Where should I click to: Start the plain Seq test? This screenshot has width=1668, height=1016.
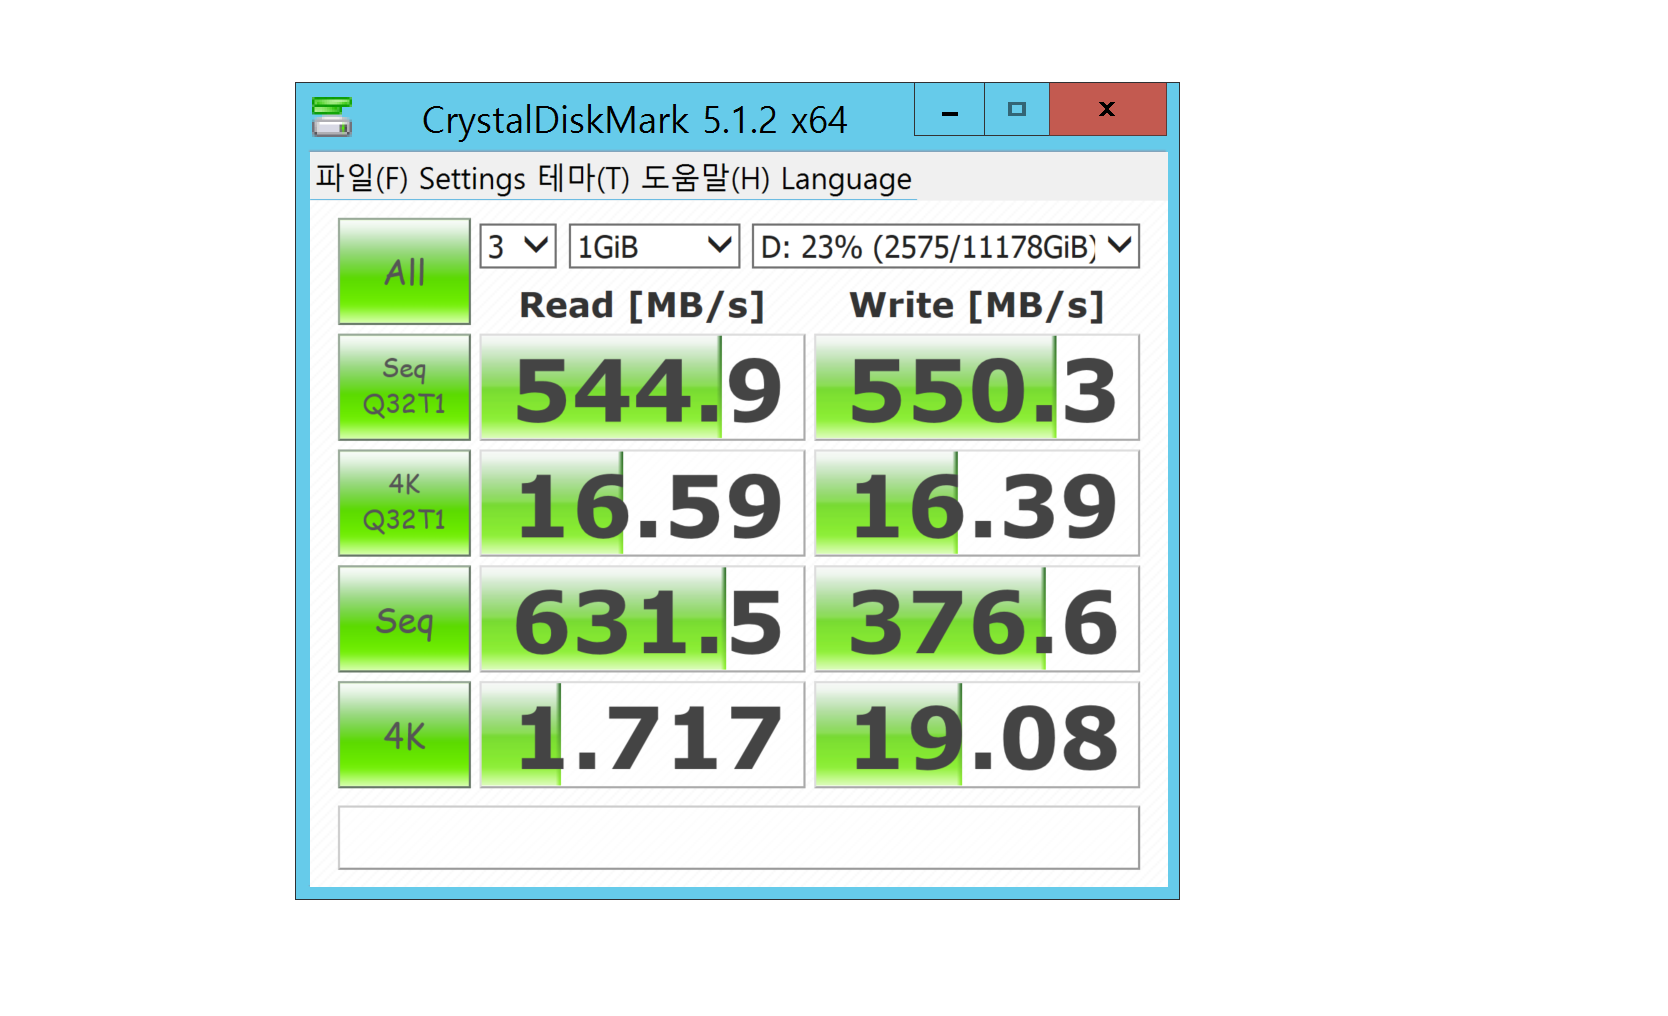(x=404, y=619)
